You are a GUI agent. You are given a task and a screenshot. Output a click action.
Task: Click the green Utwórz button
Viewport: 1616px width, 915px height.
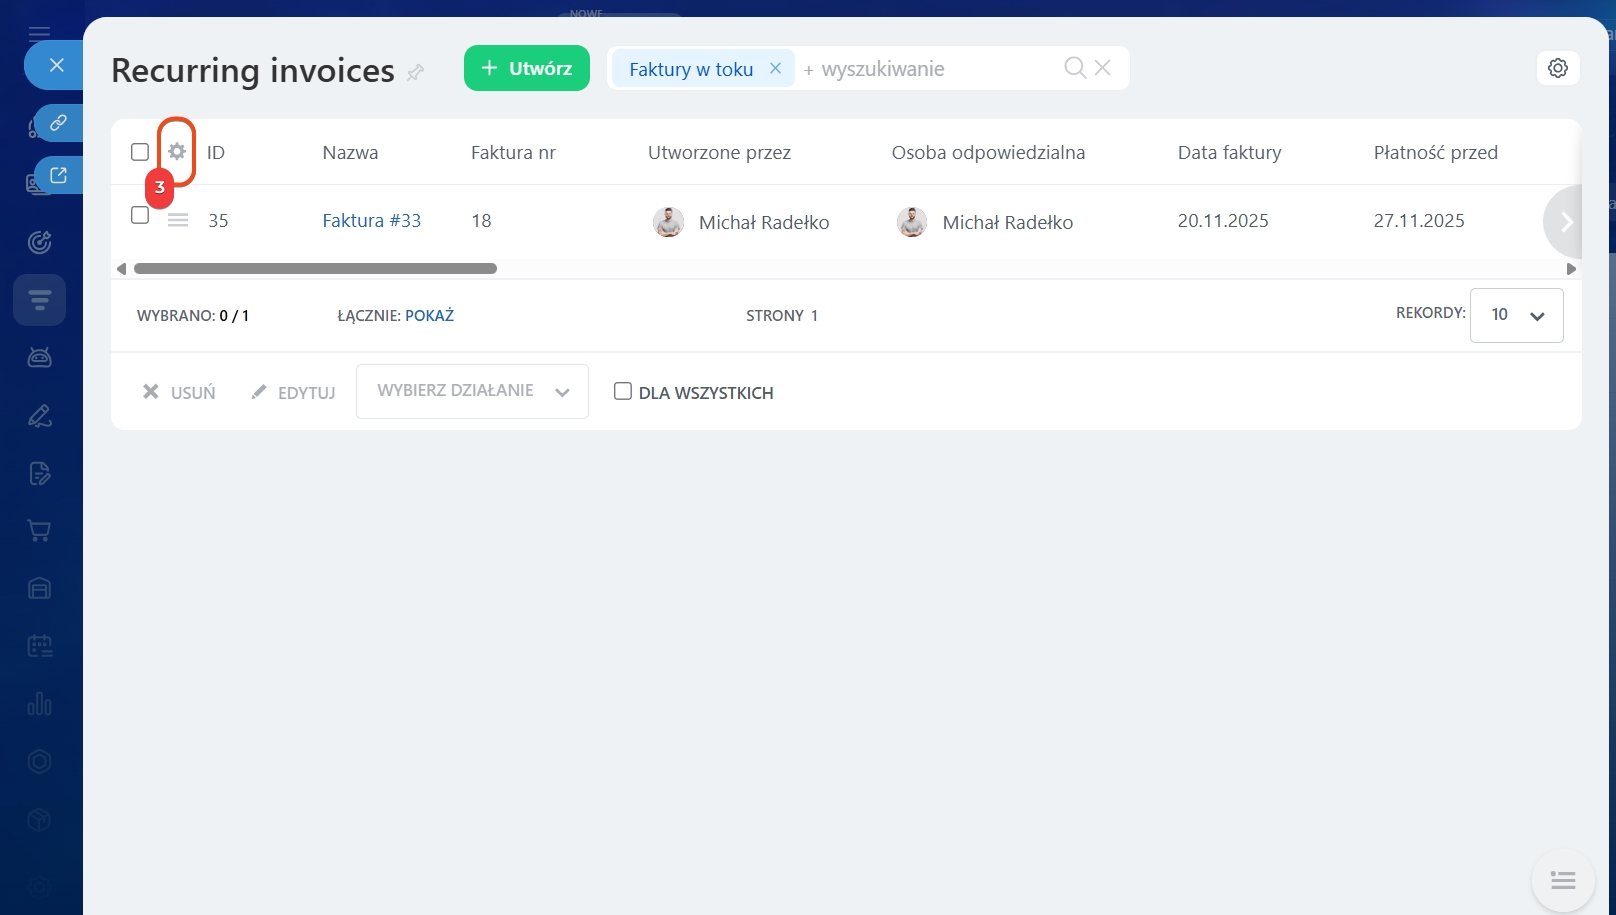[x=527, y=68]
